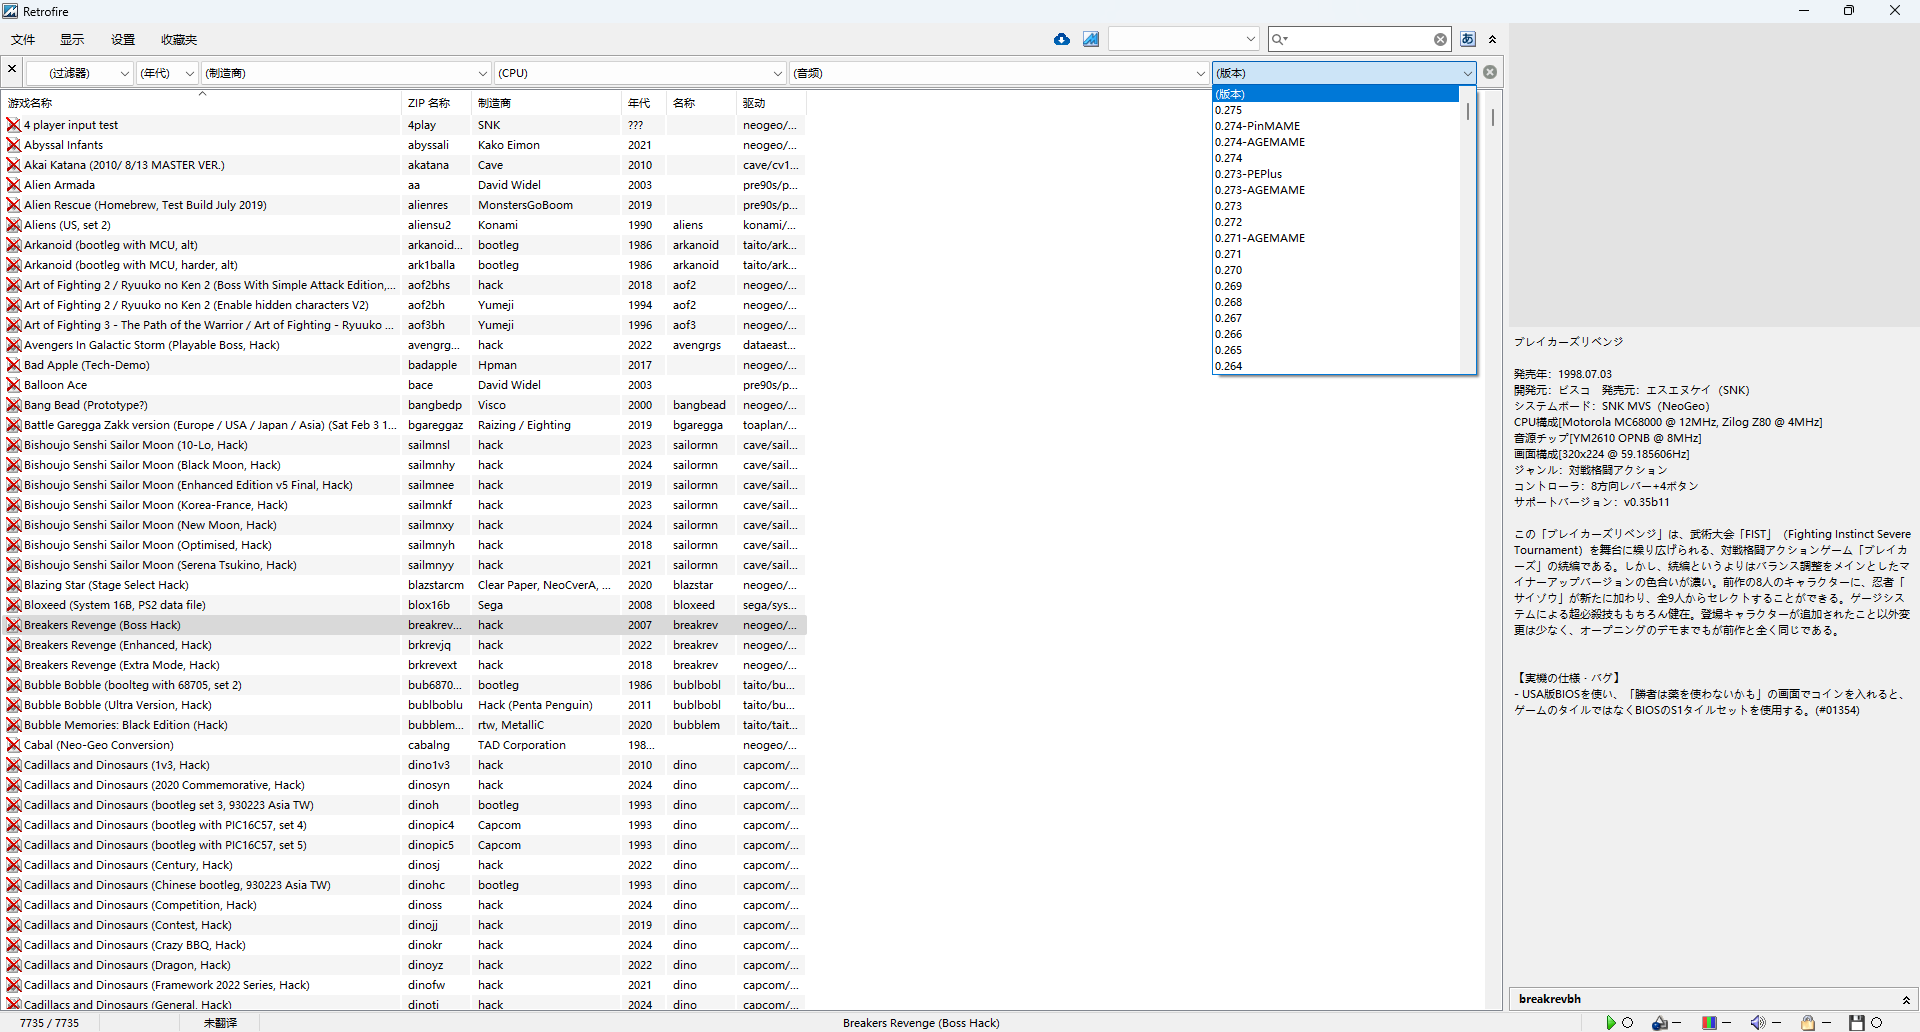
Task: Close the (版本) version dropdown via its arrow
Action: (1467, 73)
